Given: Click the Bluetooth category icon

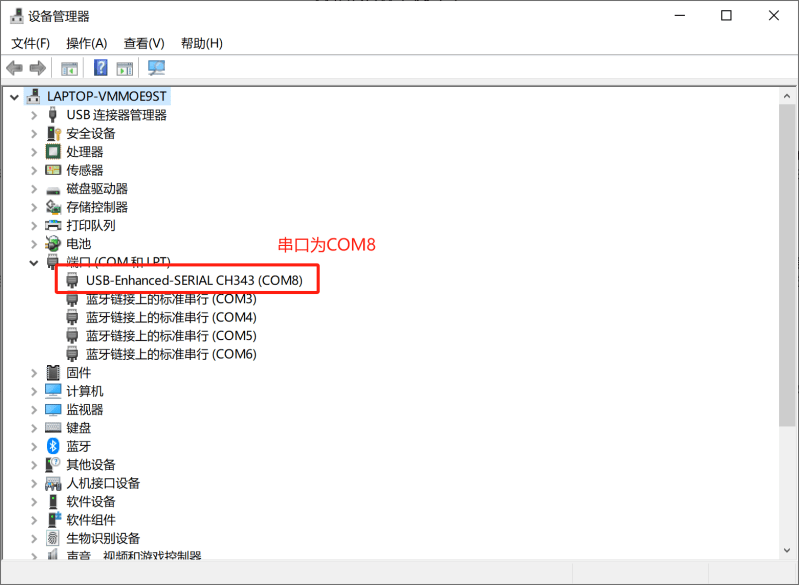Looking at the screenshot, I should coord(53,446).
